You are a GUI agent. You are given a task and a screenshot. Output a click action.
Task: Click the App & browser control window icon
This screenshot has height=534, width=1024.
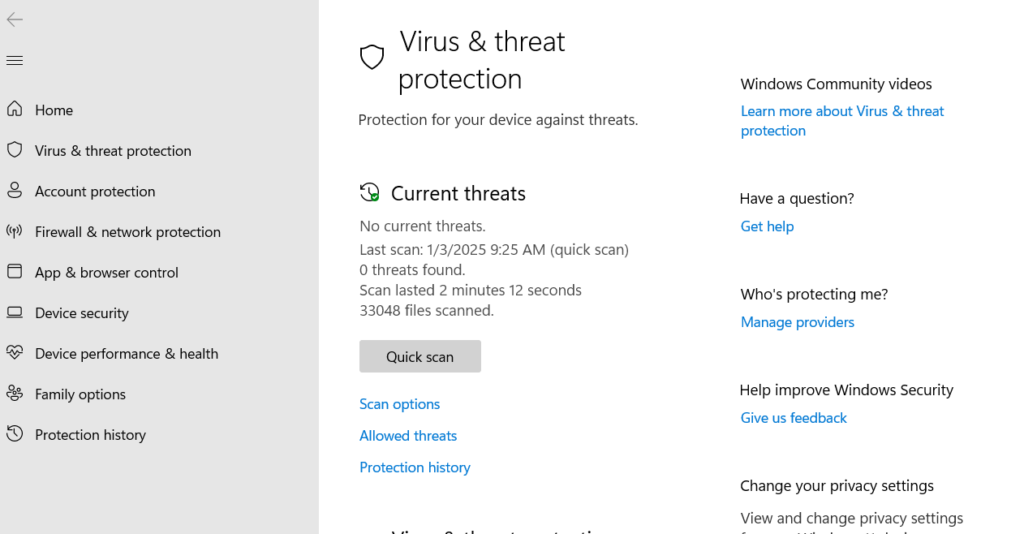14,272
